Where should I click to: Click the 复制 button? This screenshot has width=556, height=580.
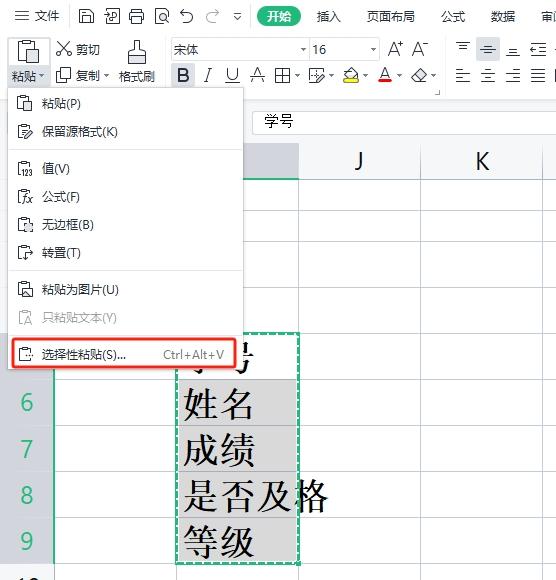click(x=78, y=75)
